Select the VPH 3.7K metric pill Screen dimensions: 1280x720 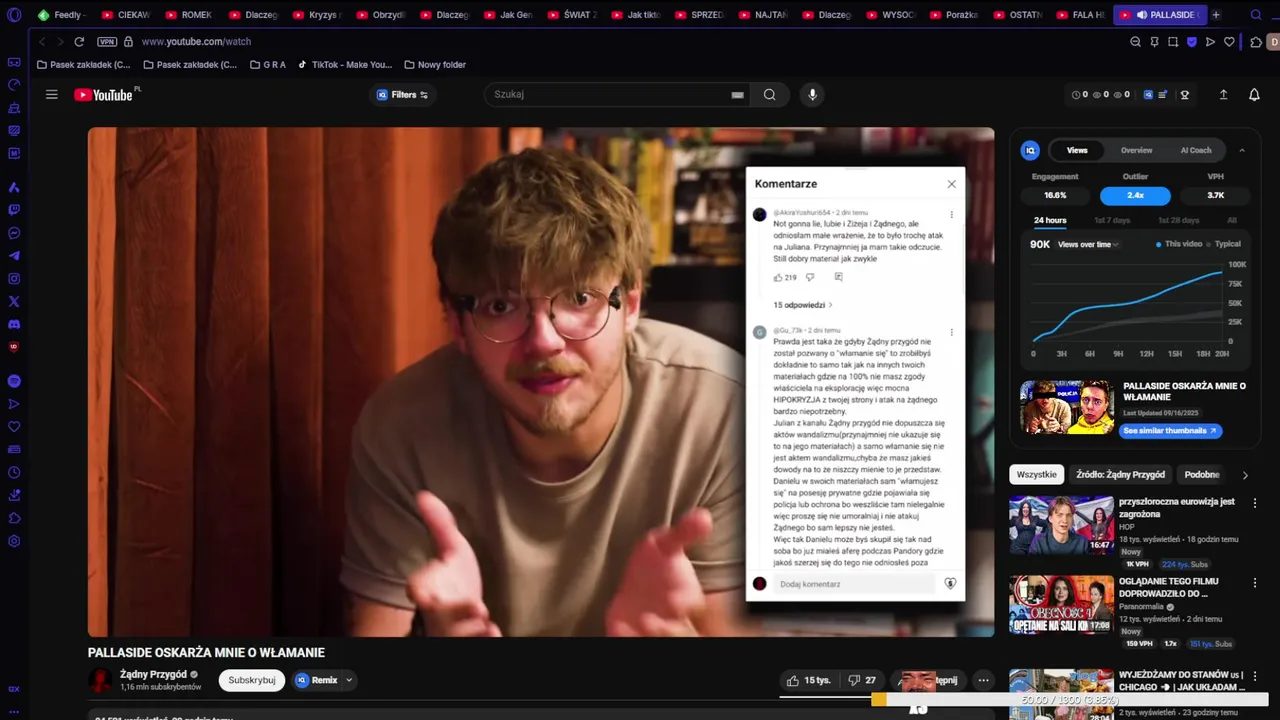coord(1216,195)
